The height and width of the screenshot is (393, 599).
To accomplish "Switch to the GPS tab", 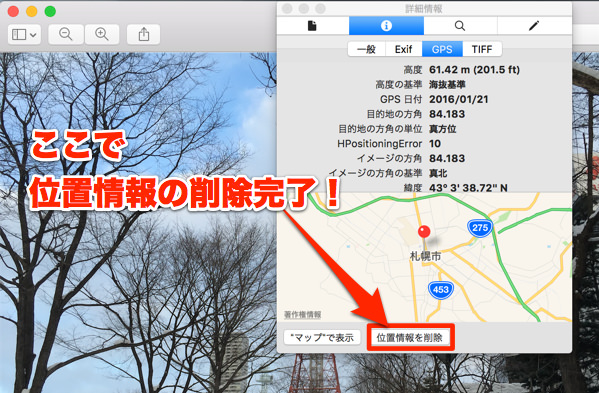I will coord(442,49).
